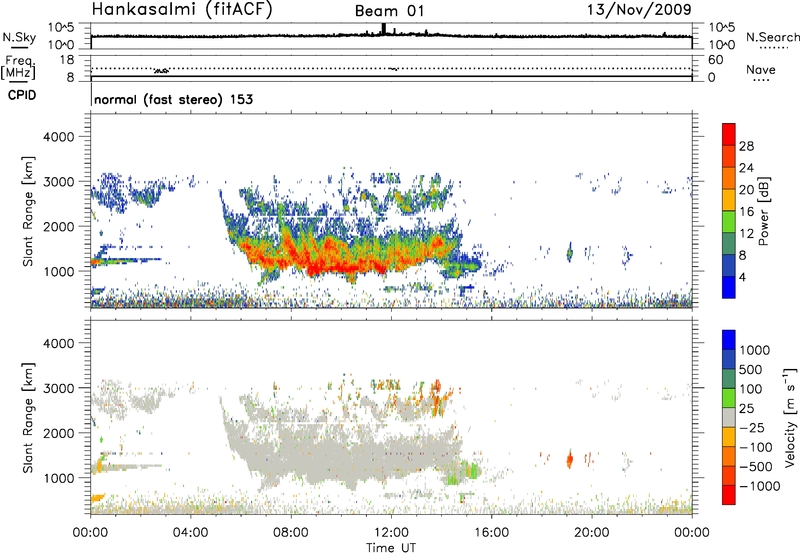The image size is (800, 554).
Task: Select the N.Sky legend label
Action: 19,38
